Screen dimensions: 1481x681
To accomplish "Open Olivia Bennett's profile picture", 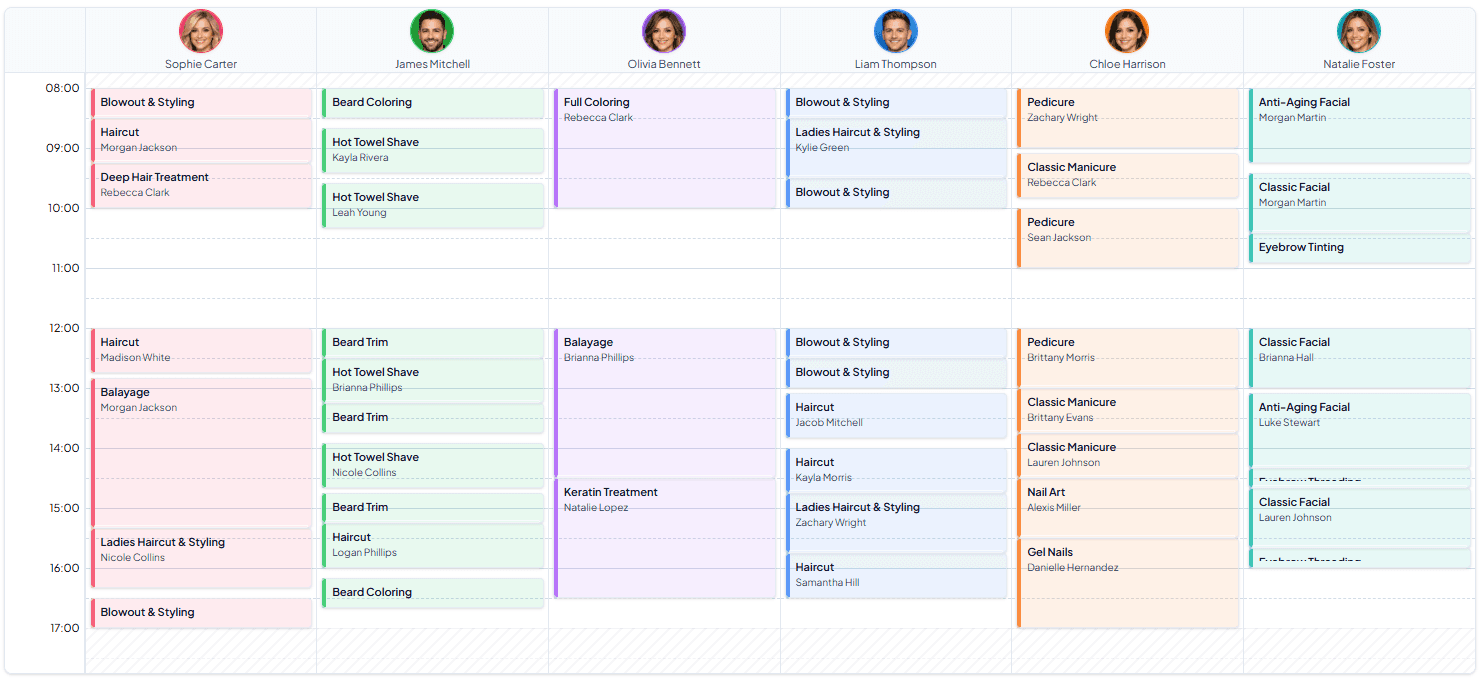I will [x=663, y=31].
